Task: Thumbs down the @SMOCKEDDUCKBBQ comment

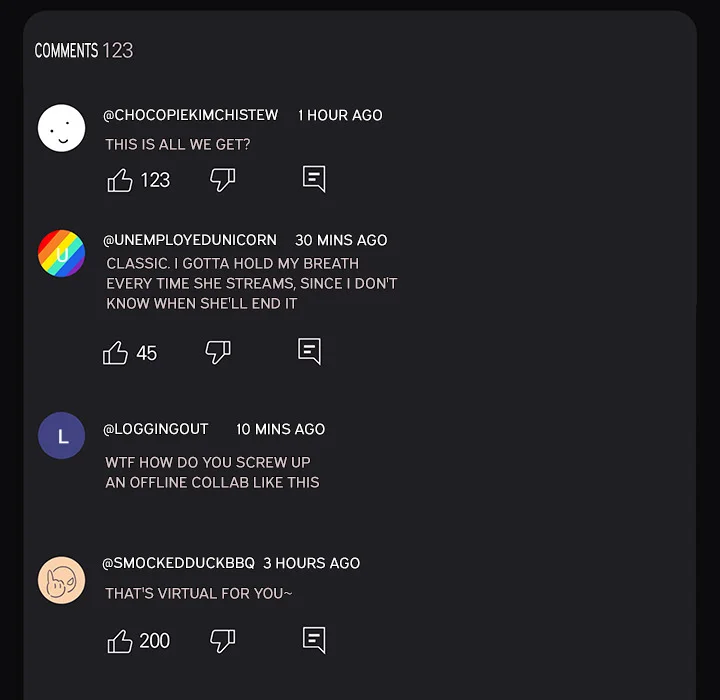Action: pyautogui.click(x=222, y=641)
